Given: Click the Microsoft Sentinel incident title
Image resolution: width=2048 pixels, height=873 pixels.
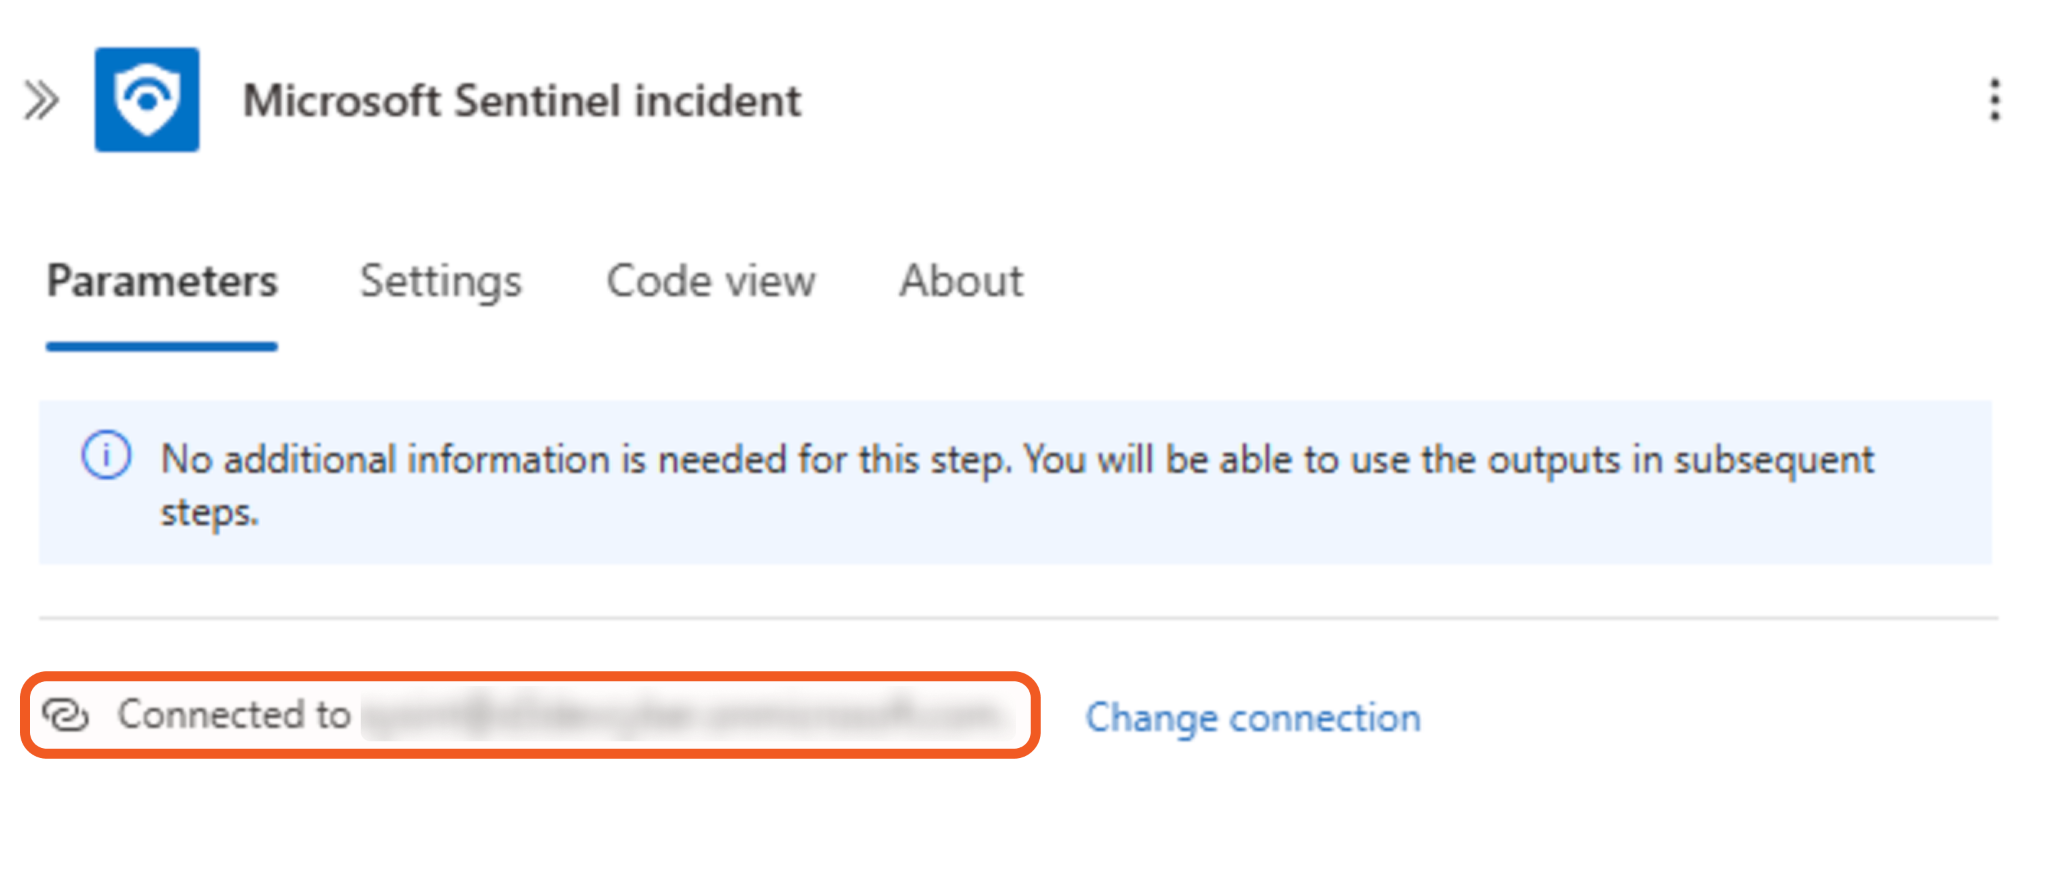Looking at the screenshot, I should [522, 101].
